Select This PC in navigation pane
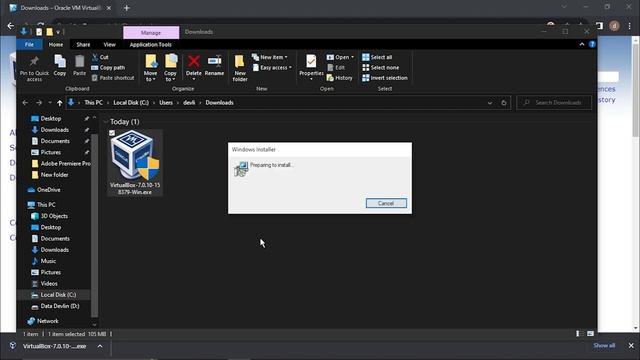The image size is (640, 360). click(46, 204)
